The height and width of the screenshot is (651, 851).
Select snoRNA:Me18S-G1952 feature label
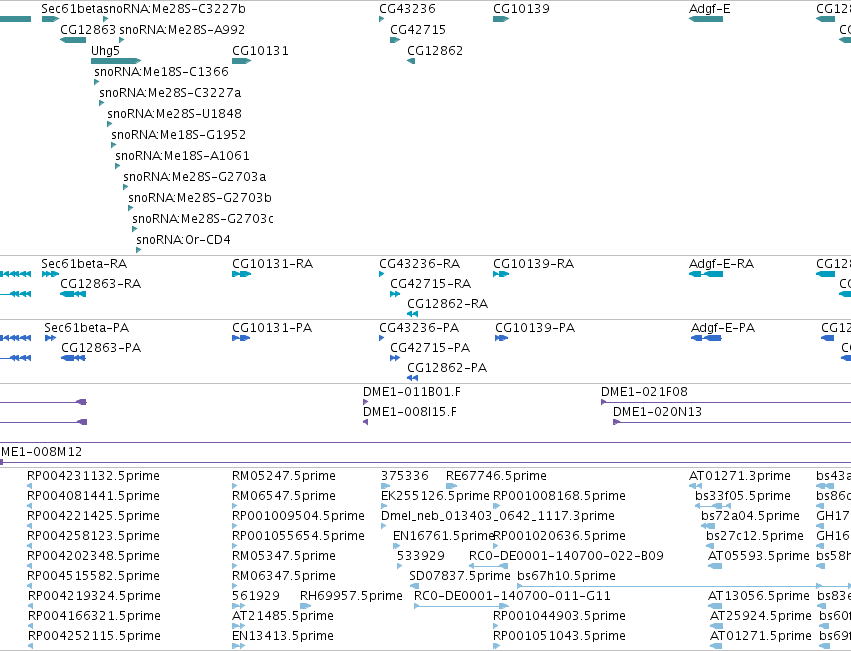[x=179, y=135]
